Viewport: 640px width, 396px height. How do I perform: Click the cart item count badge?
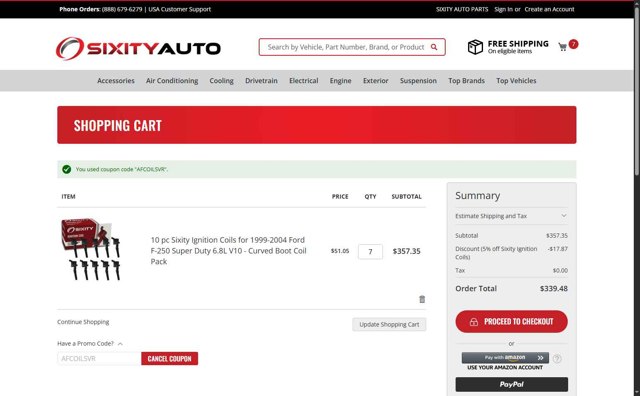(x=573, y=44)
